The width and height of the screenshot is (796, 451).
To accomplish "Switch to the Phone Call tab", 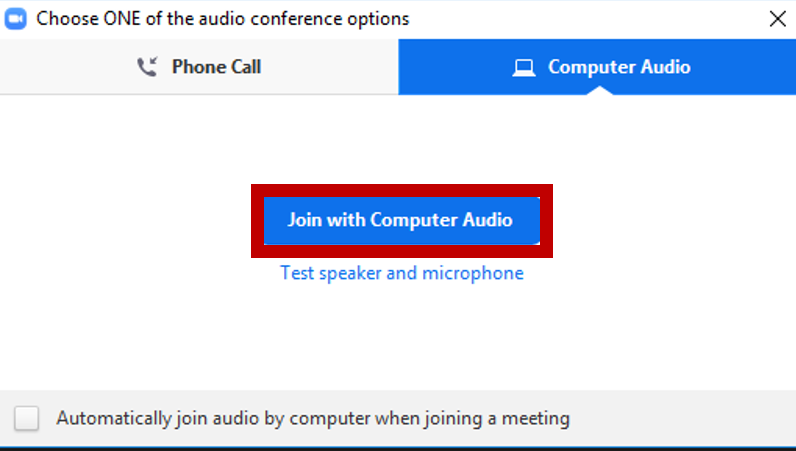I will tap(199, 67).
